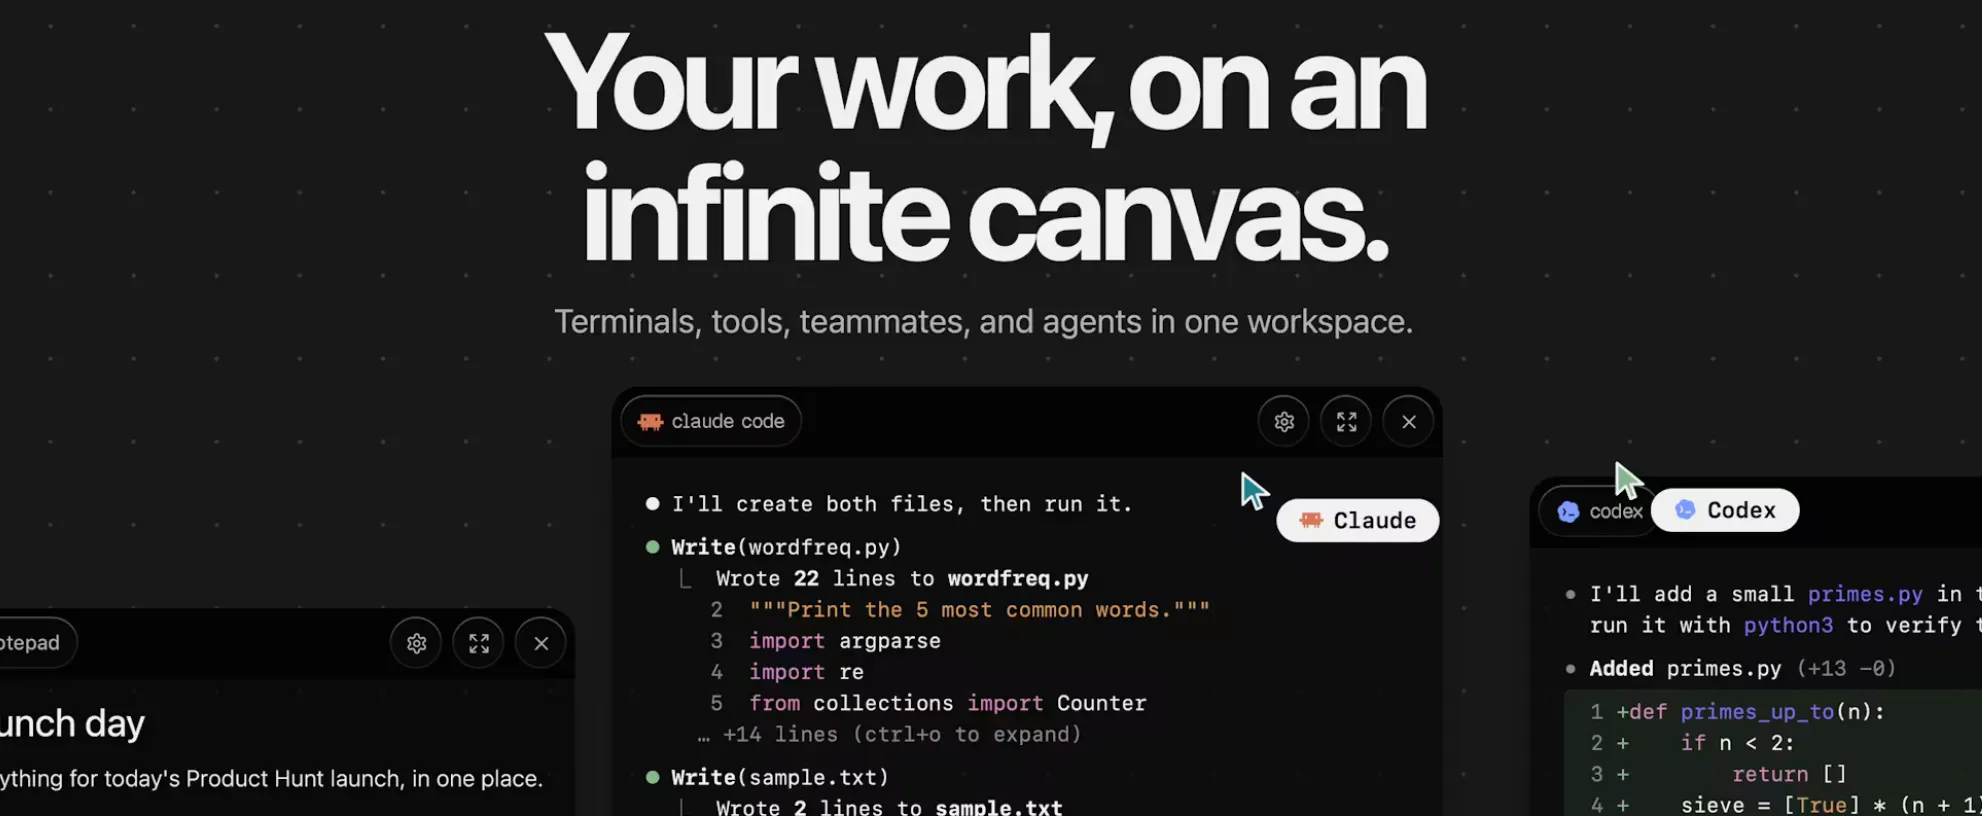This screenshot has height=816, width=1982.
Task: Select the codex panel title pill
Action: point(1599,511)
